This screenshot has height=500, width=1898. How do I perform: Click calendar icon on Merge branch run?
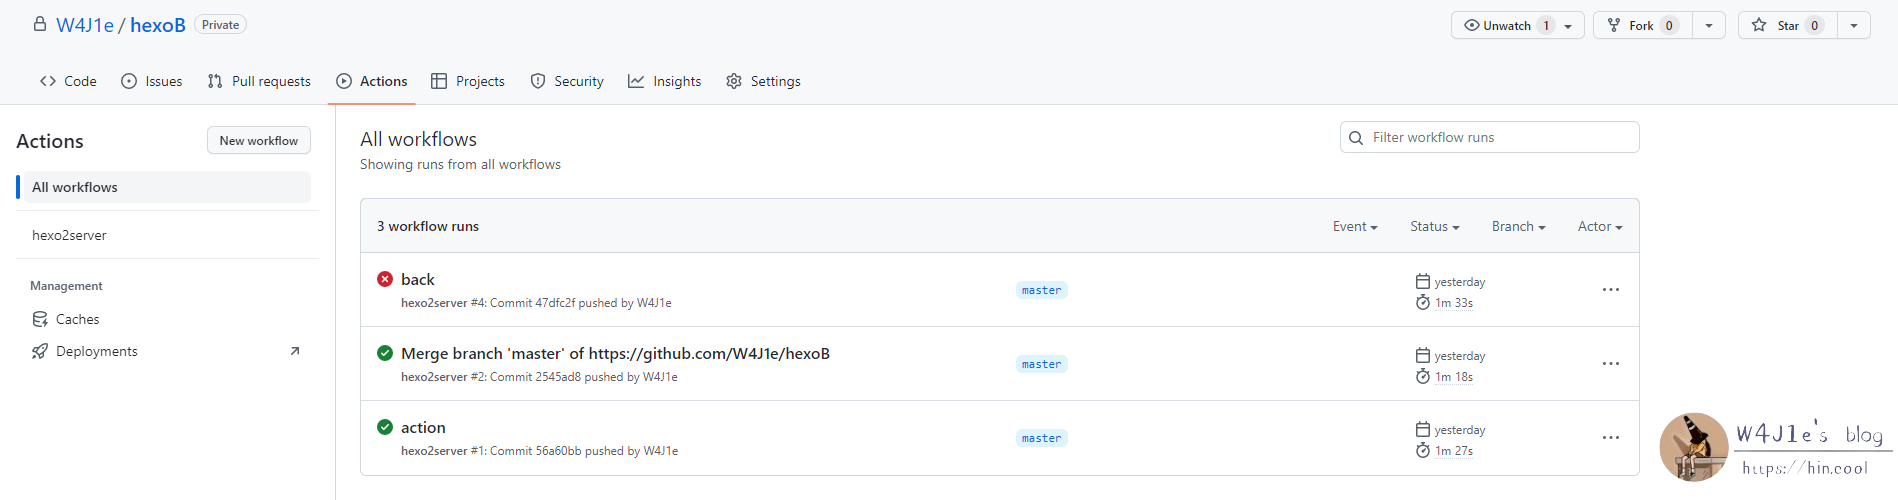tap(1423, 355)
